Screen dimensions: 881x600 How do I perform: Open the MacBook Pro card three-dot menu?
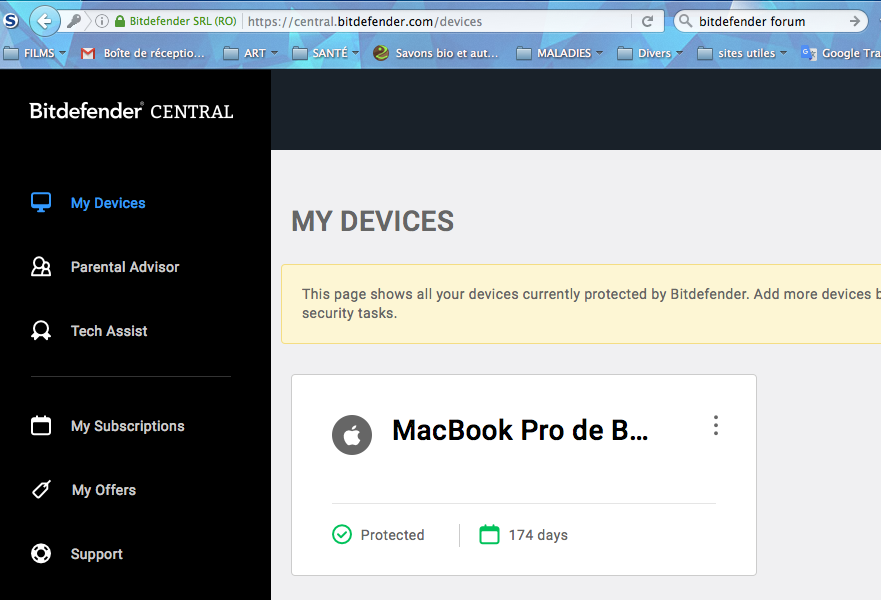(715, 425)
